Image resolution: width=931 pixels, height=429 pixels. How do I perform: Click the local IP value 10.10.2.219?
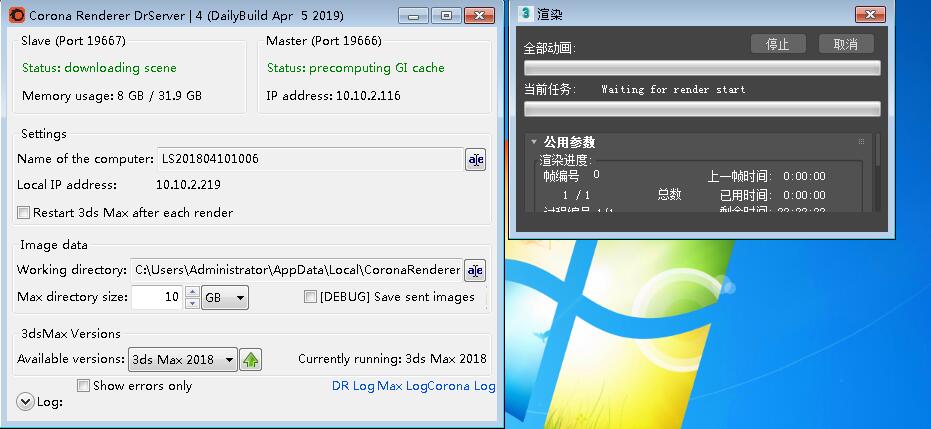point(188,185)
